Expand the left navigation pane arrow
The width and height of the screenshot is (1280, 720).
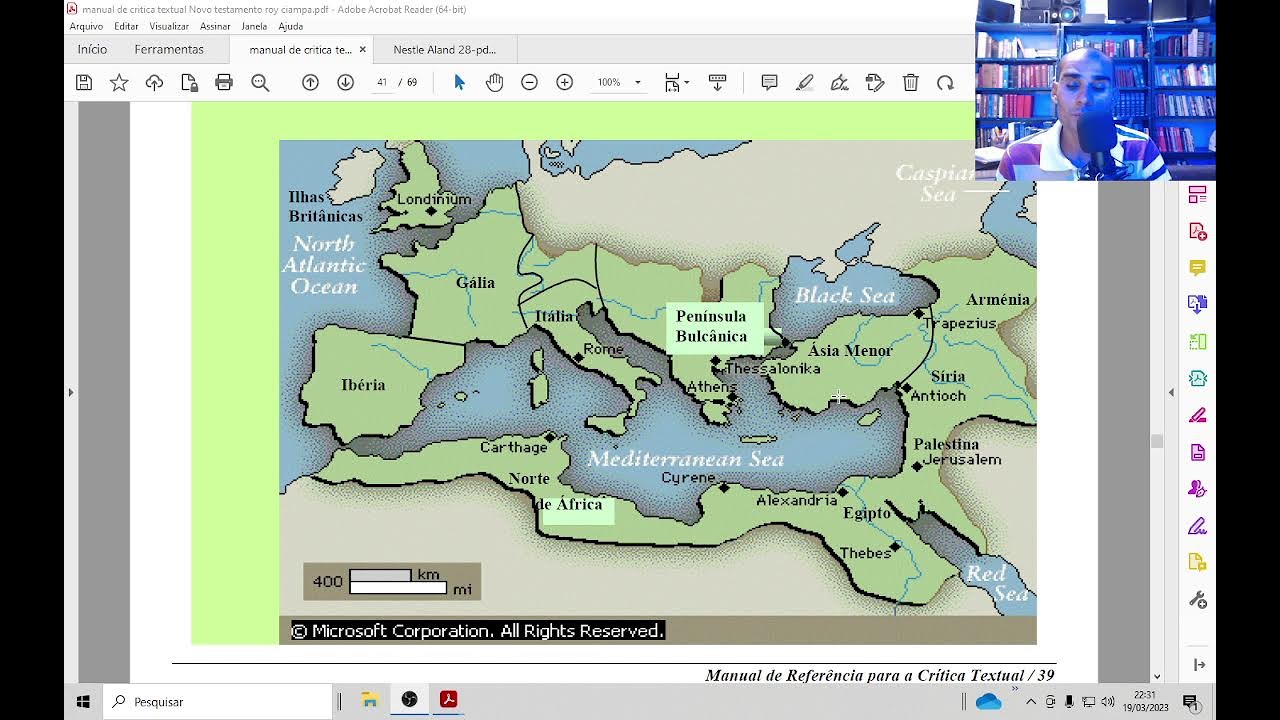70,392
